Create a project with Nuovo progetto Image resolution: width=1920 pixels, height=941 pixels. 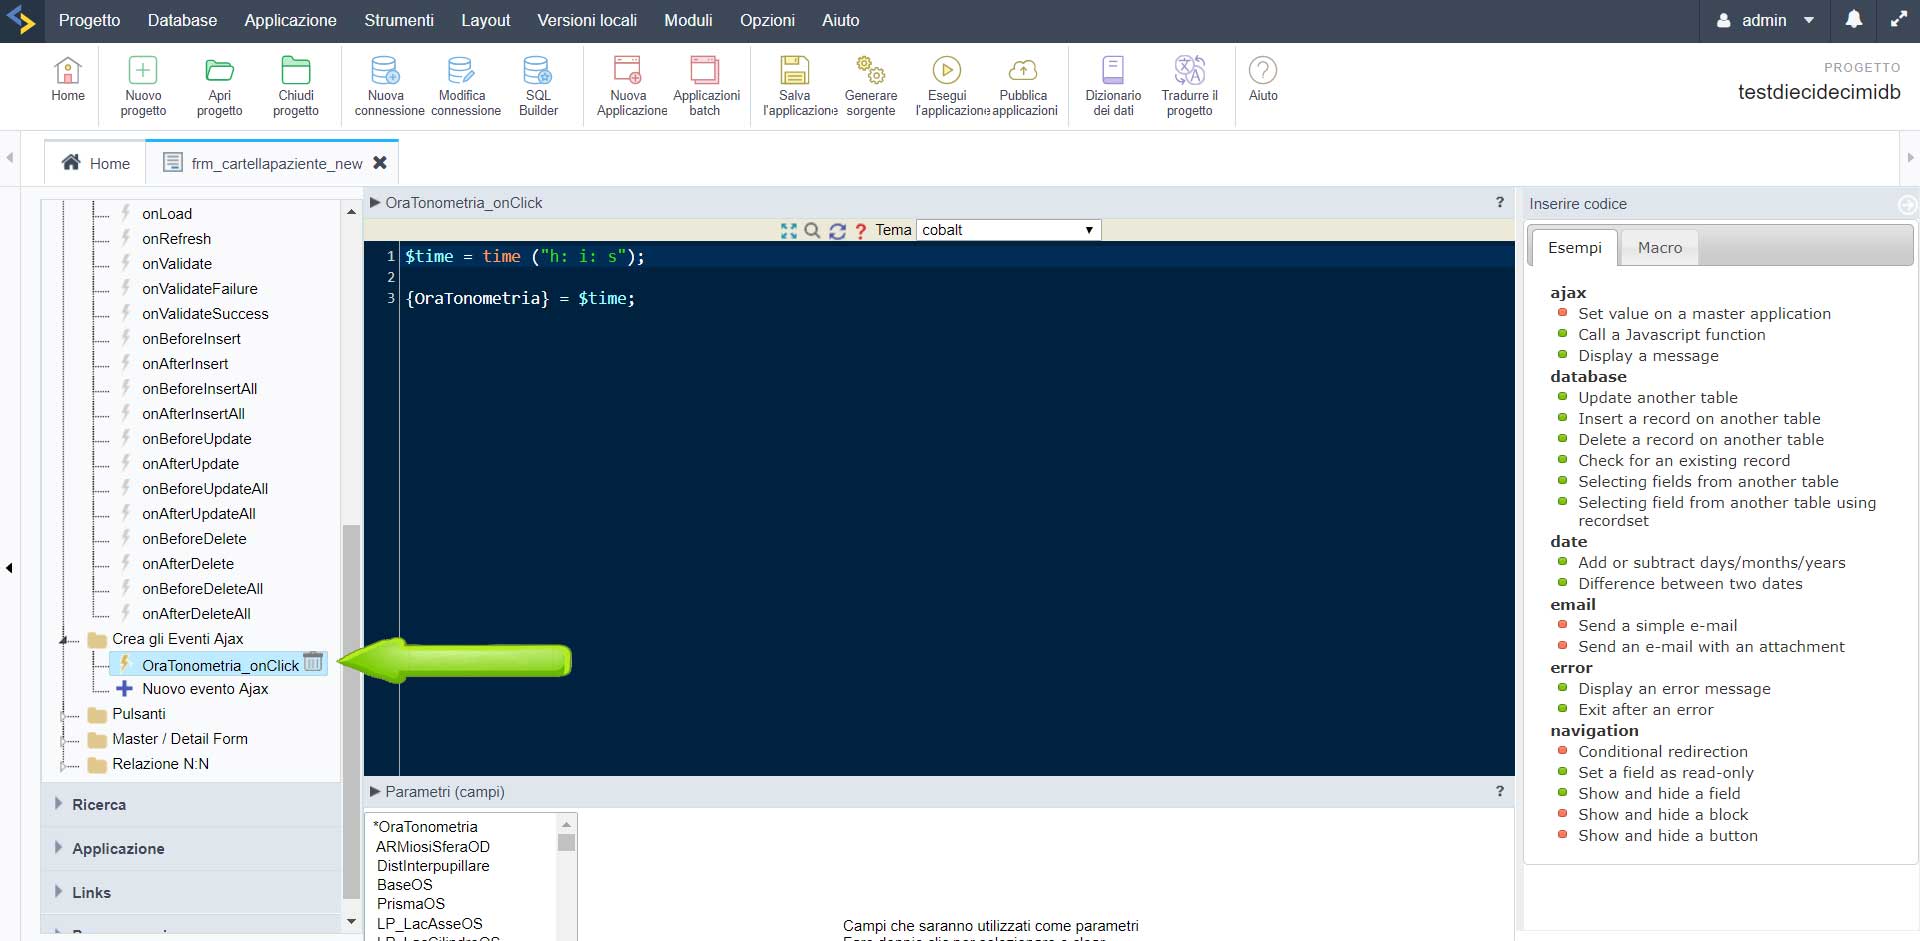143,86
